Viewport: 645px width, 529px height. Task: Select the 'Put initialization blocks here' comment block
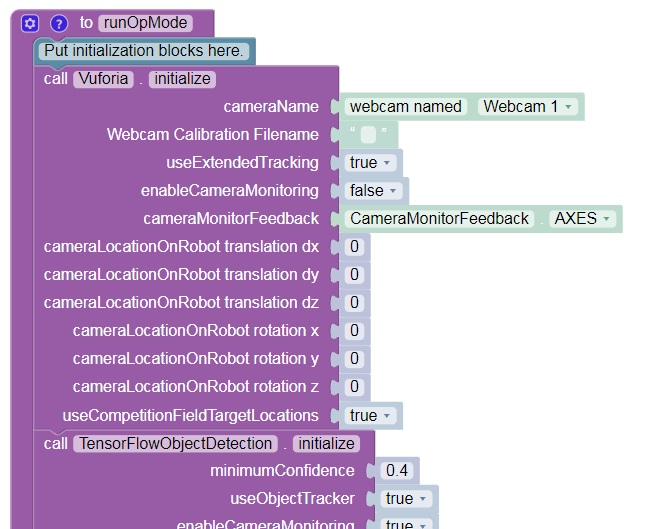[x=144, y=50]
